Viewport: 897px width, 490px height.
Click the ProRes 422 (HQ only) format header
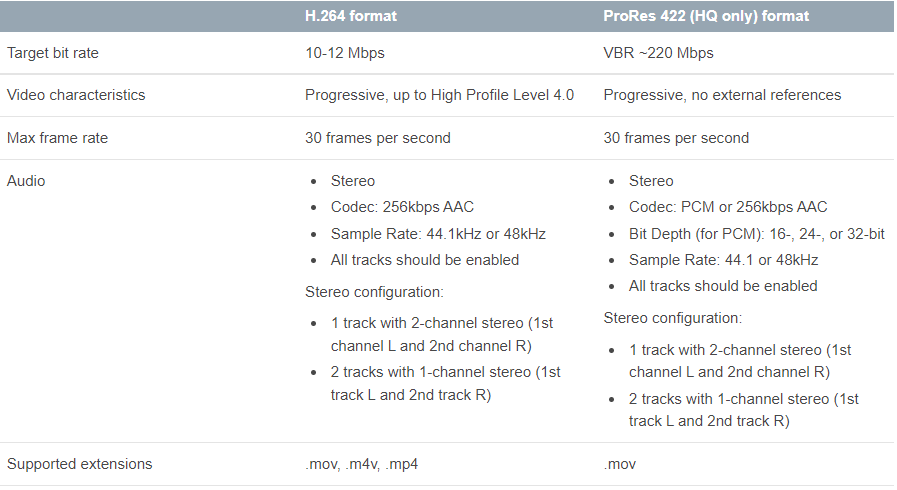706,16
